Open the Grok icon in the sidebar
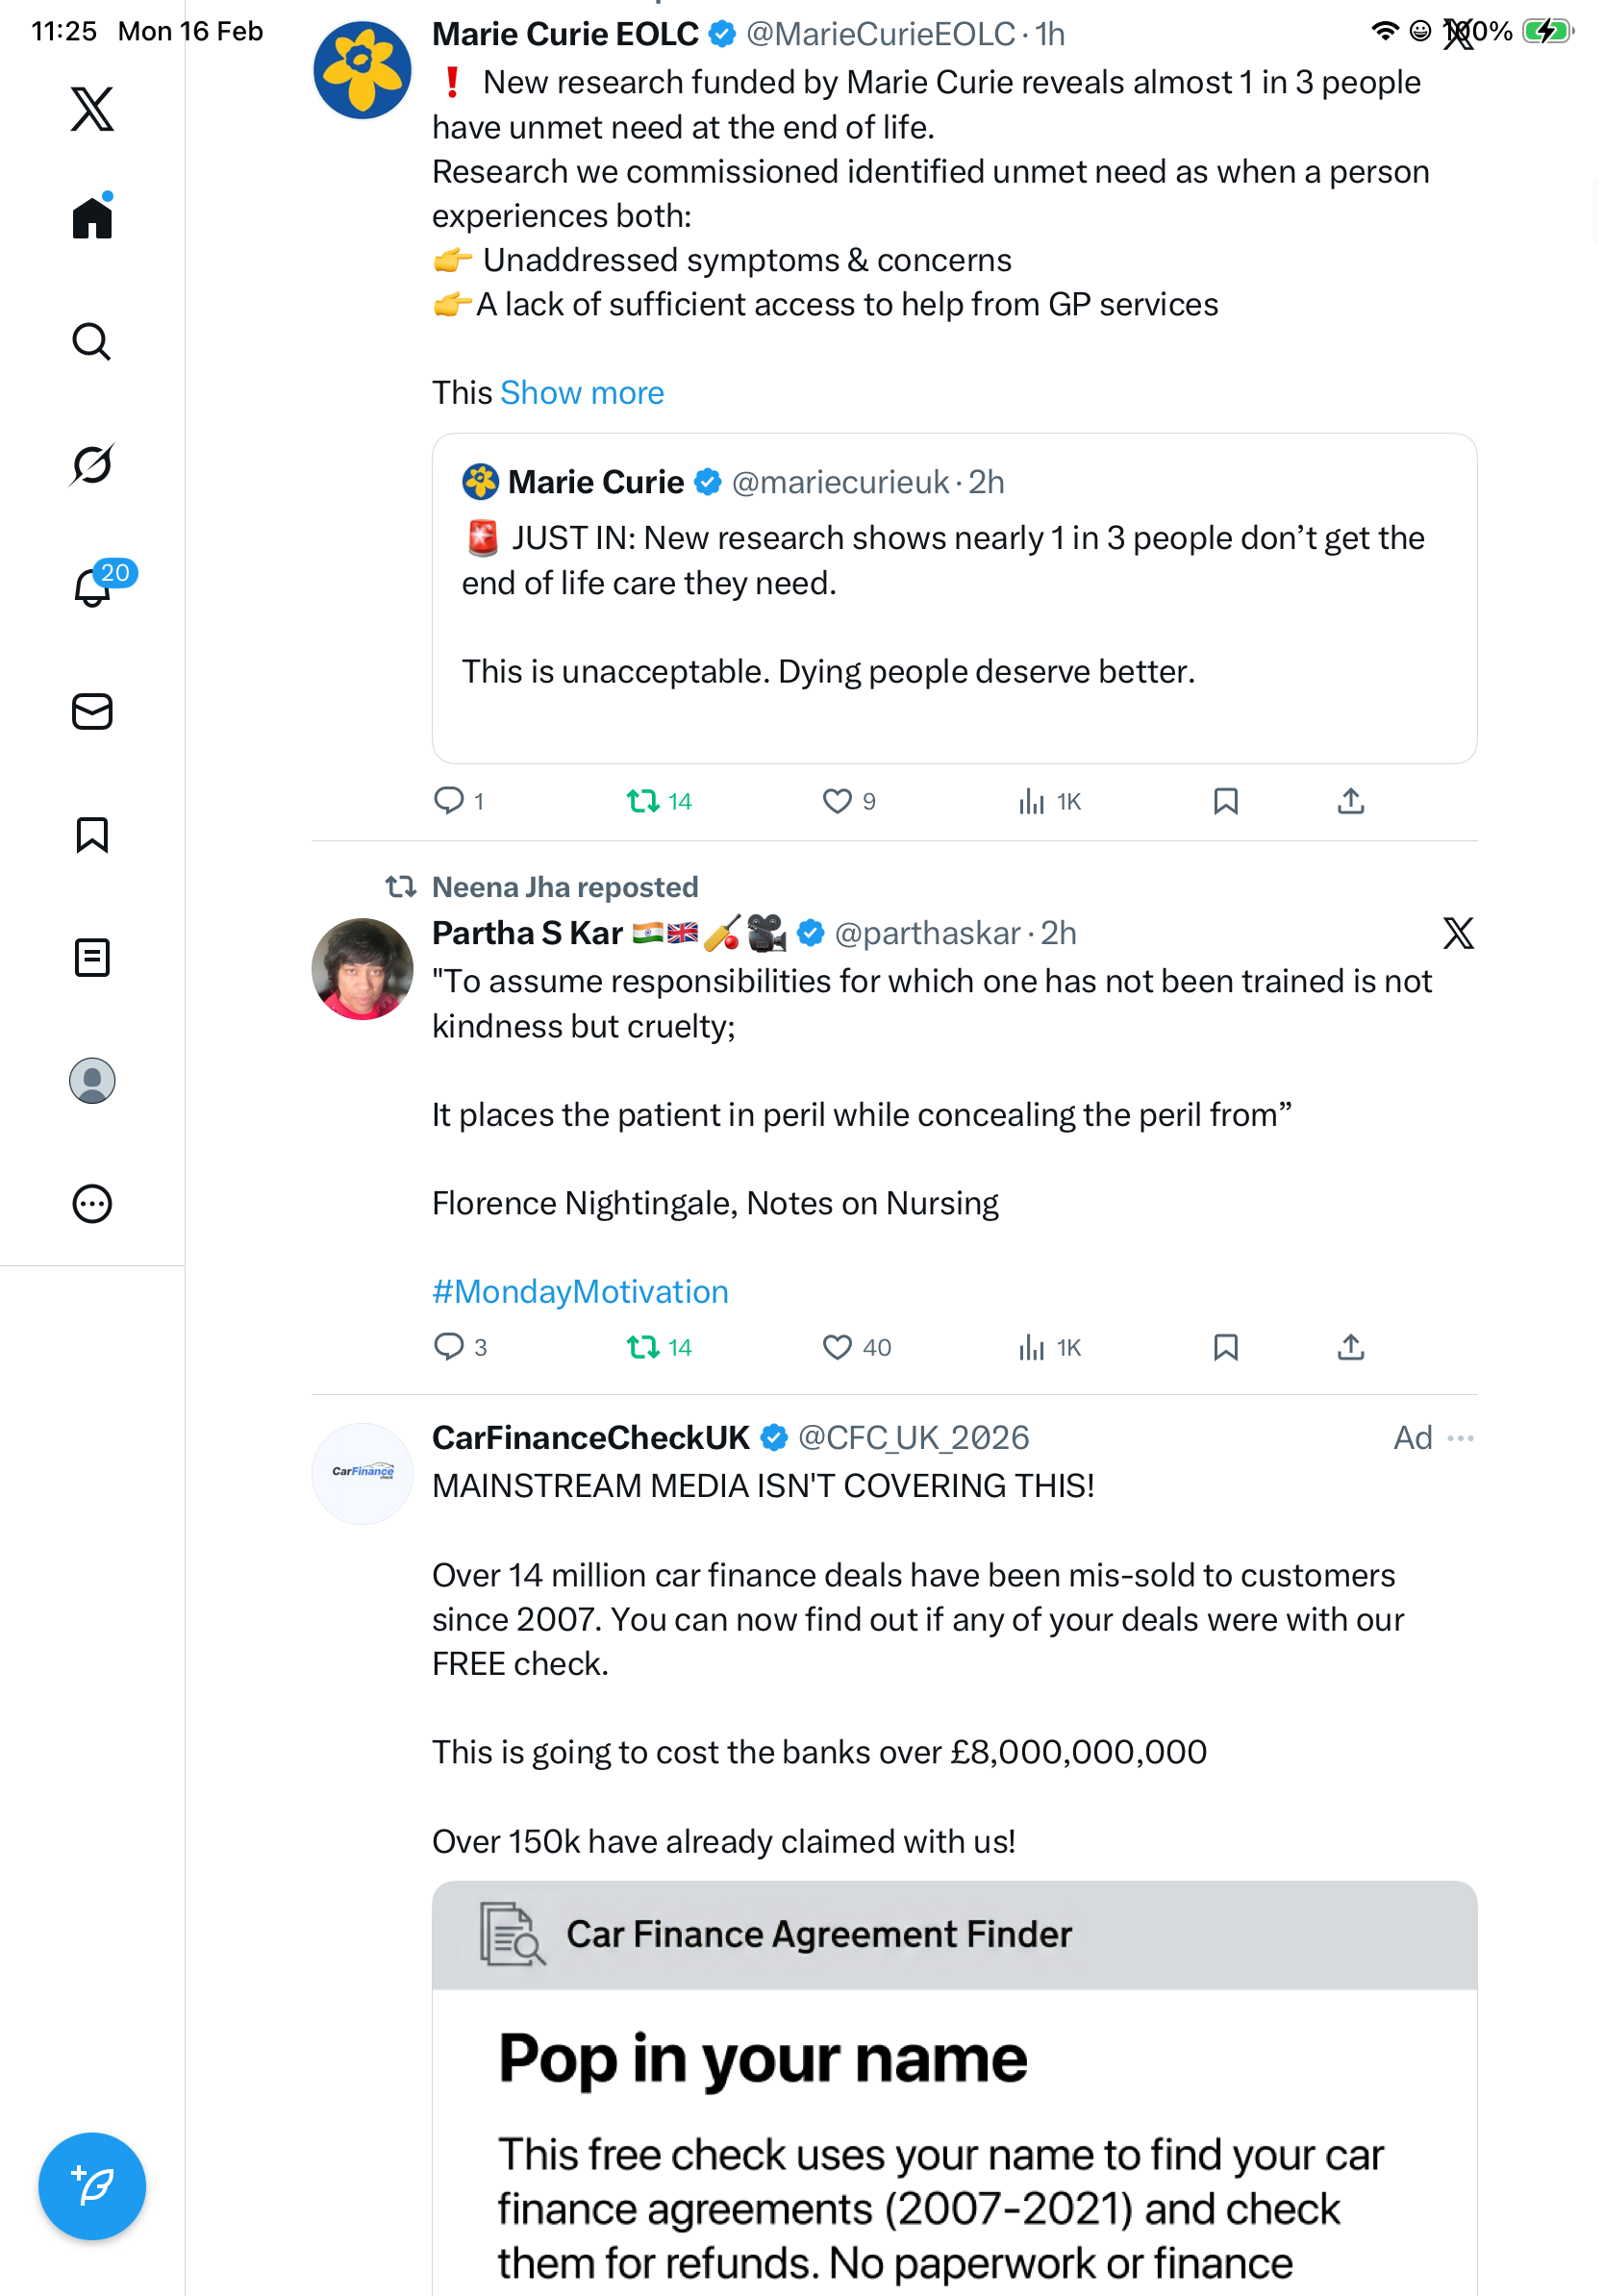The width and height of the screenshot is (1604, 2296). tap(92, 464)
